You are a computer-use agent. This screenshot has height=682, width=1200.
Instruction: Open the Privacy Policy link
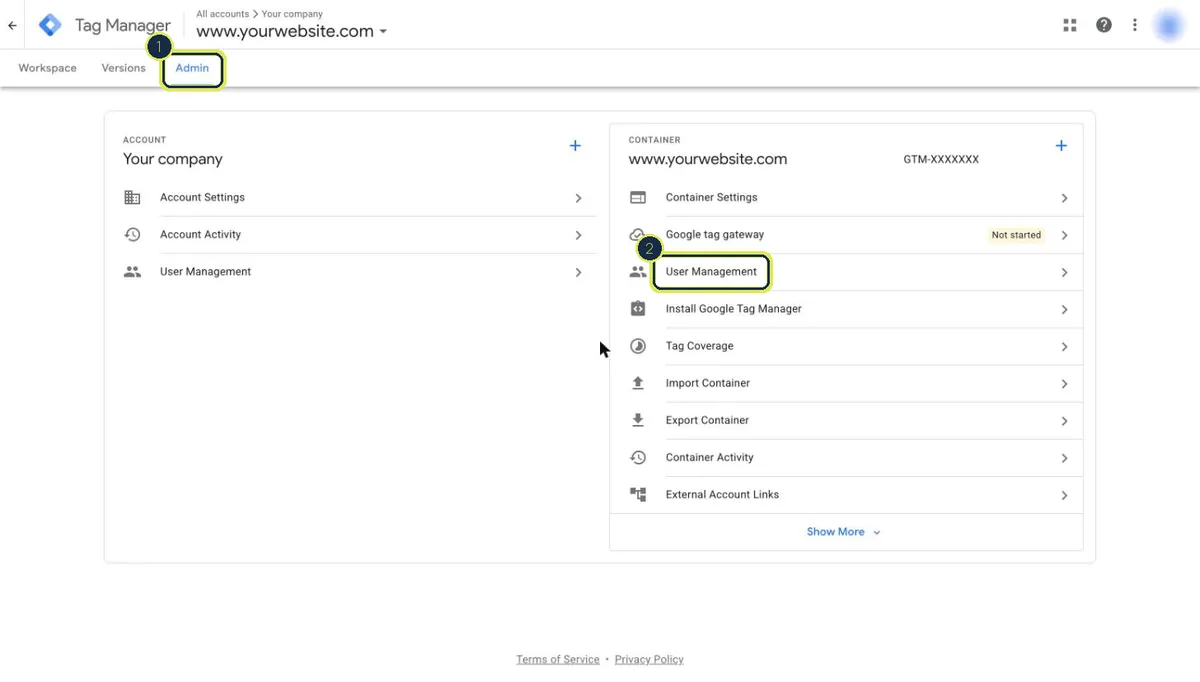(649, 659)
